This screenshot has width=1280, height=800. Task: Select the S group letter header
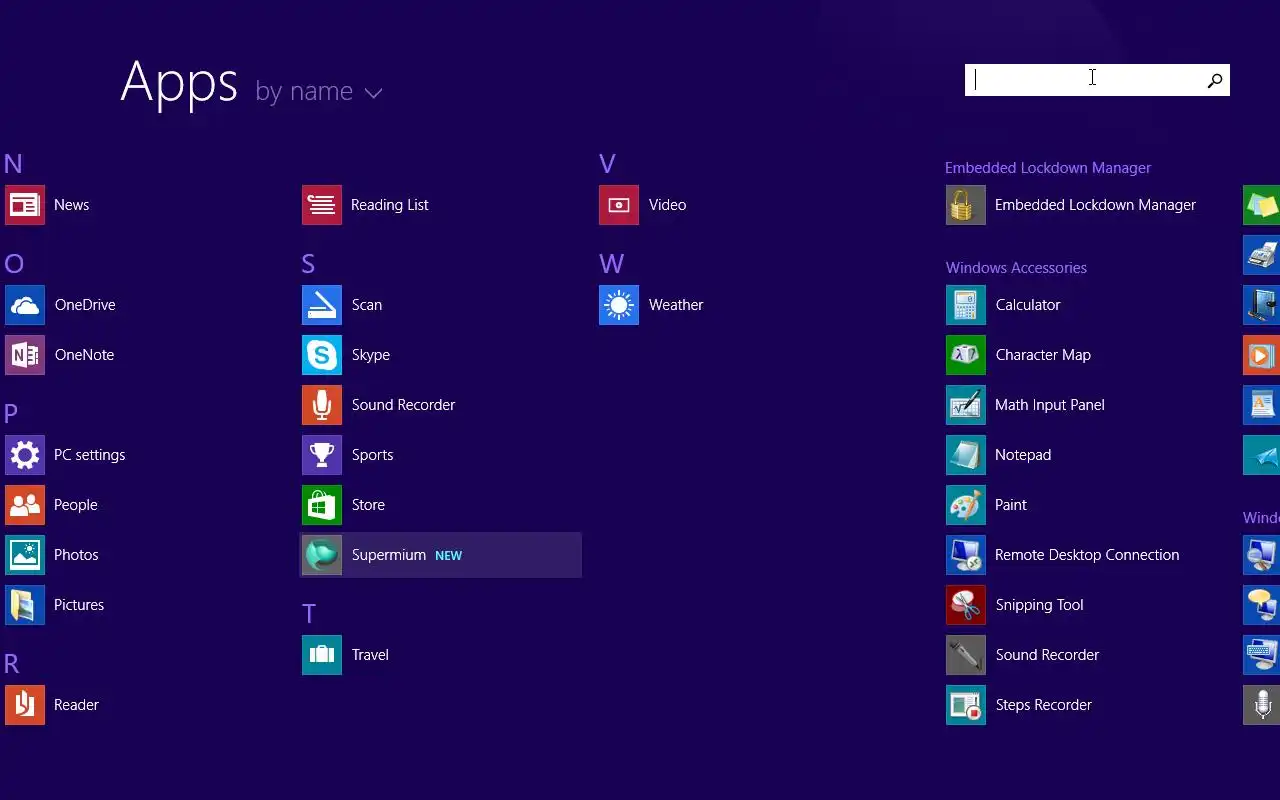[308, 264]
